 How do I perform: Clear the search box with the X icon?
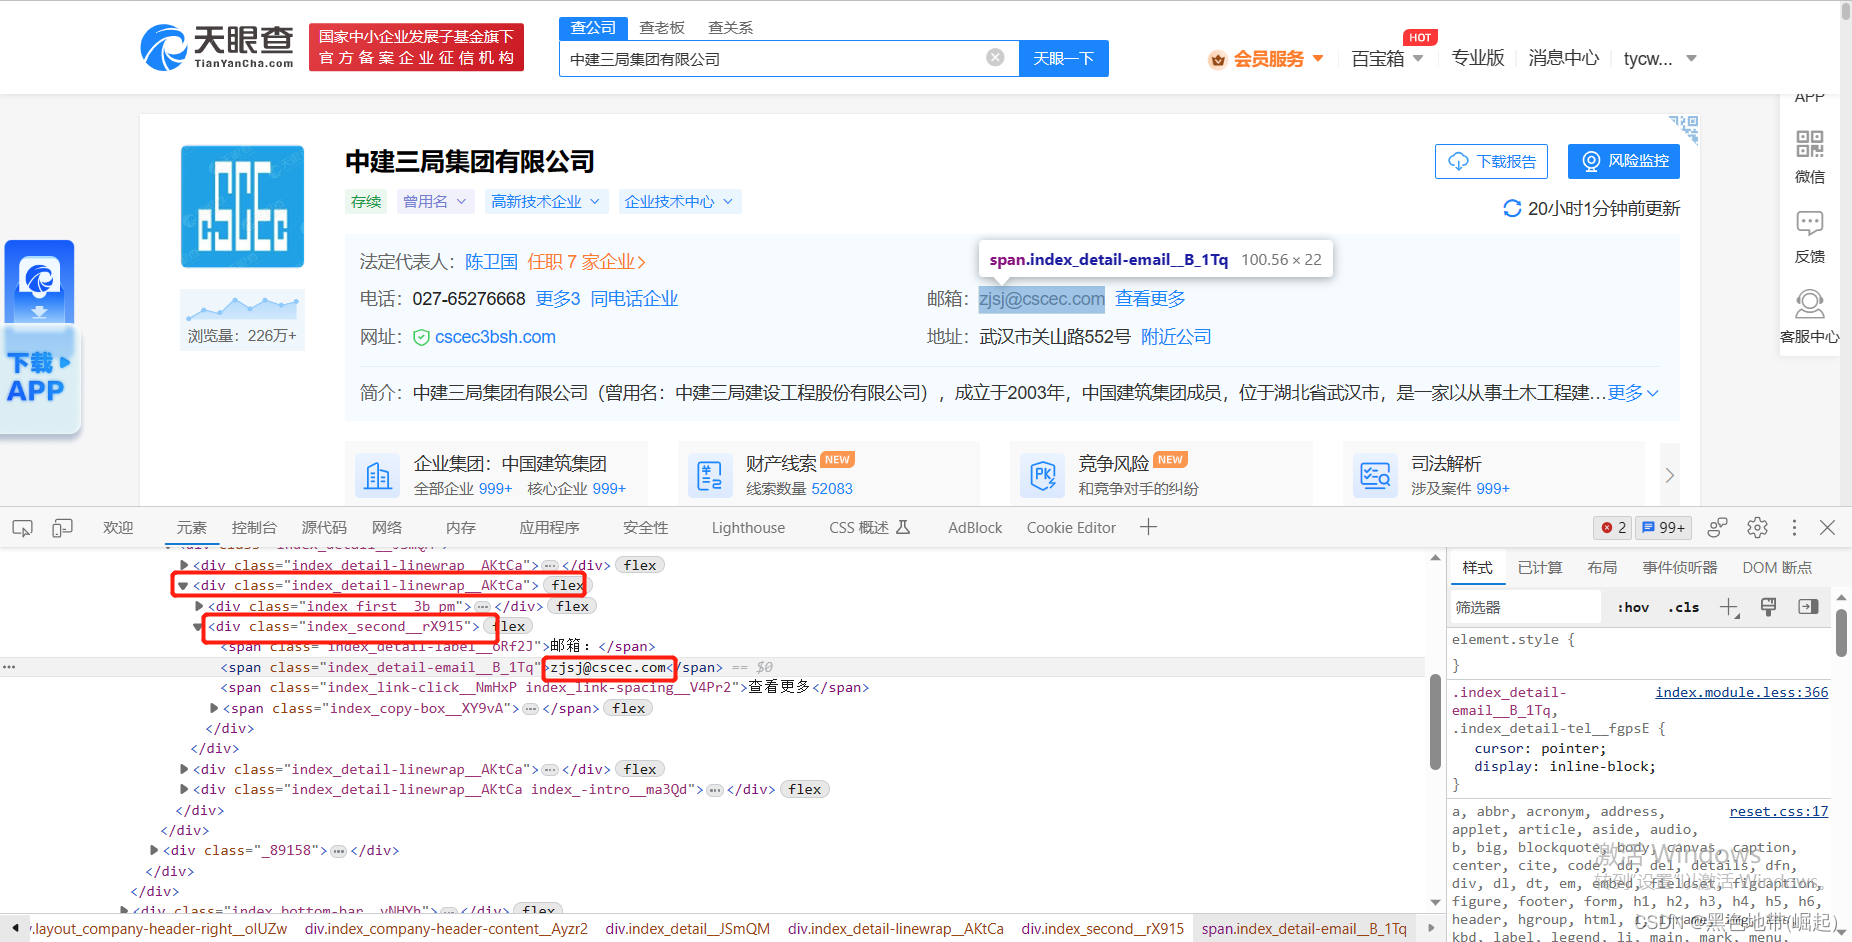click(x=995, y=58)
